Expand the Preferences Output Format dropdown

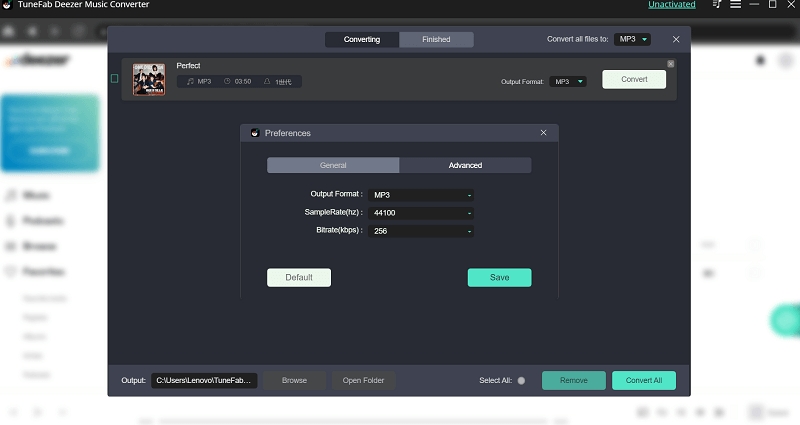[421, 195]
